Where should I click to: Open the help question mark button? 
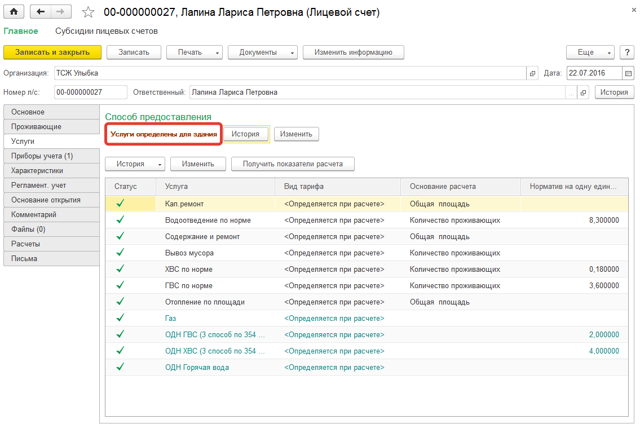[627, 52]
